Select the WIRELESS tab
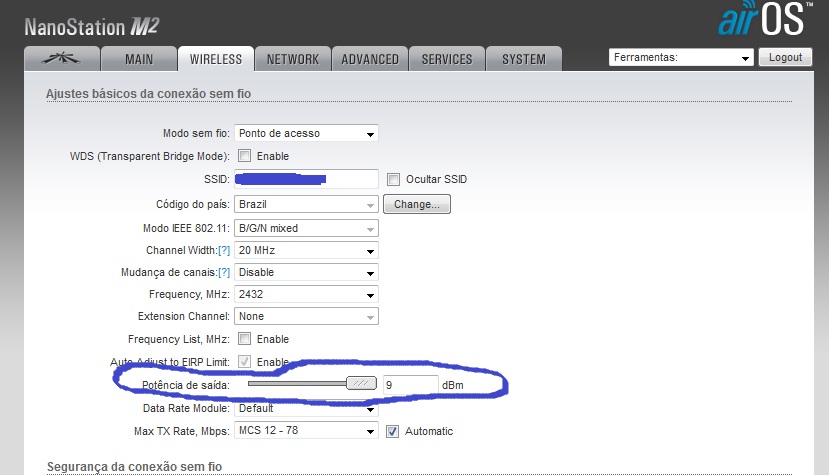829x475 pixels. pyautogui.click(x=216, y=59)
